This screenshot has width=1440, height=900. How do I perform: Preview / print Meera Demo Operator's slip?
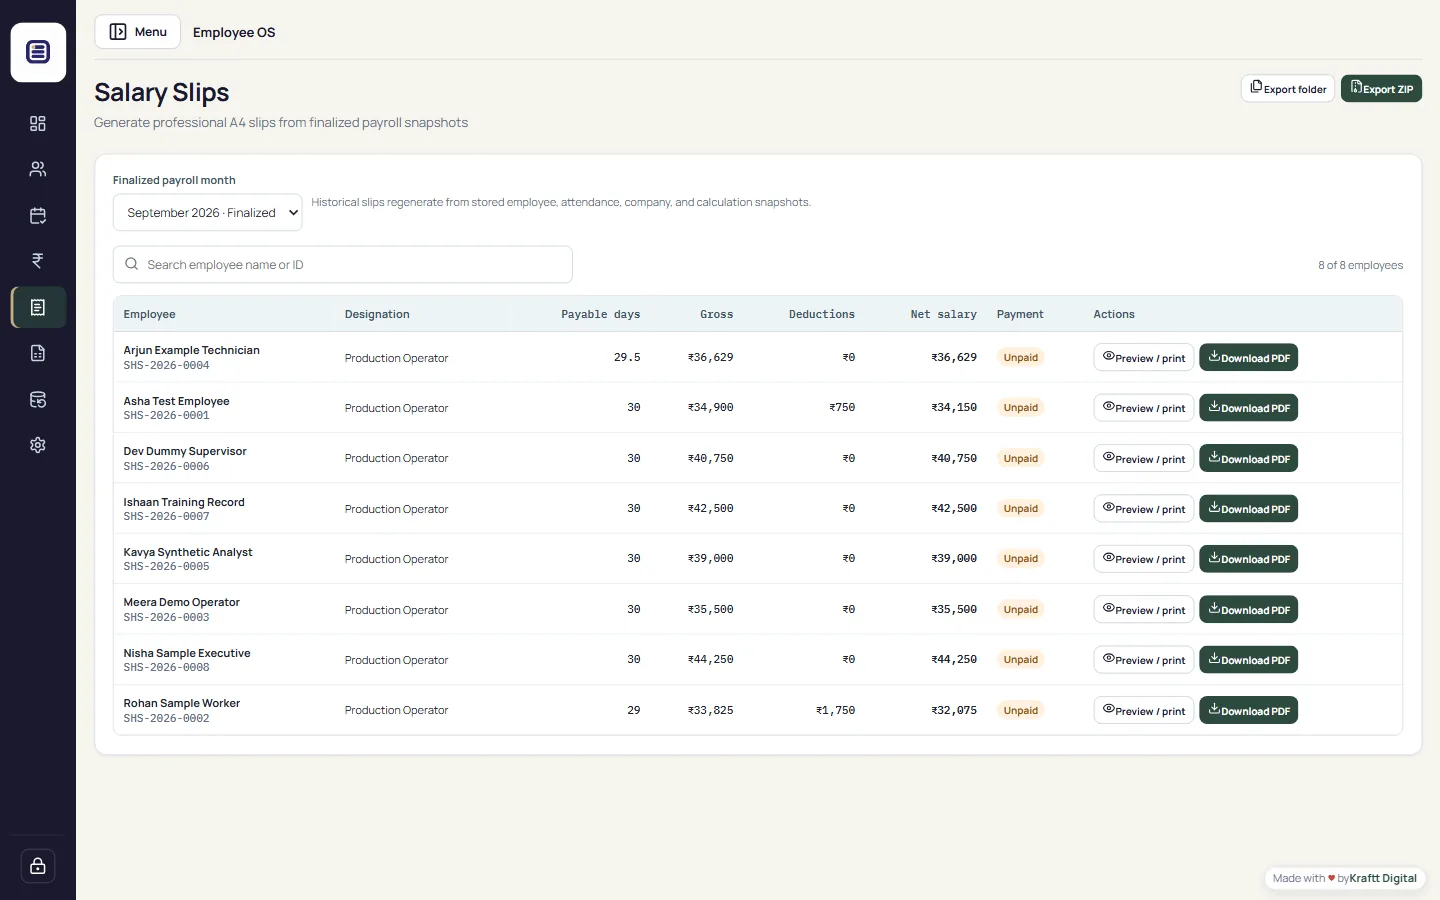(1144, 610)
